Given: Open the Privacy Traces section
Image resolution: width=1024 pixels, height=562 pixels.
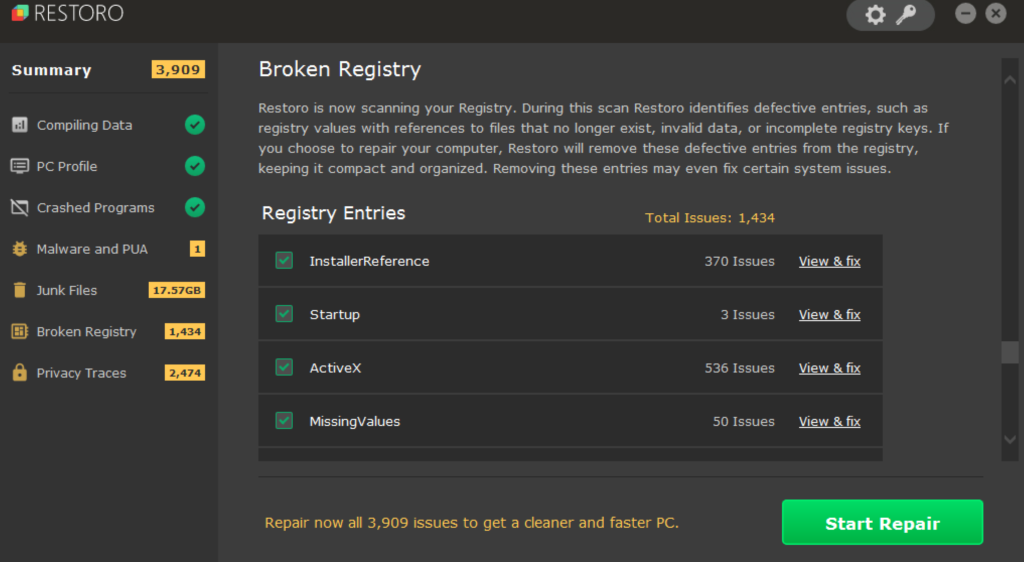Looking at the screenshot, I should tap(82, 373).
